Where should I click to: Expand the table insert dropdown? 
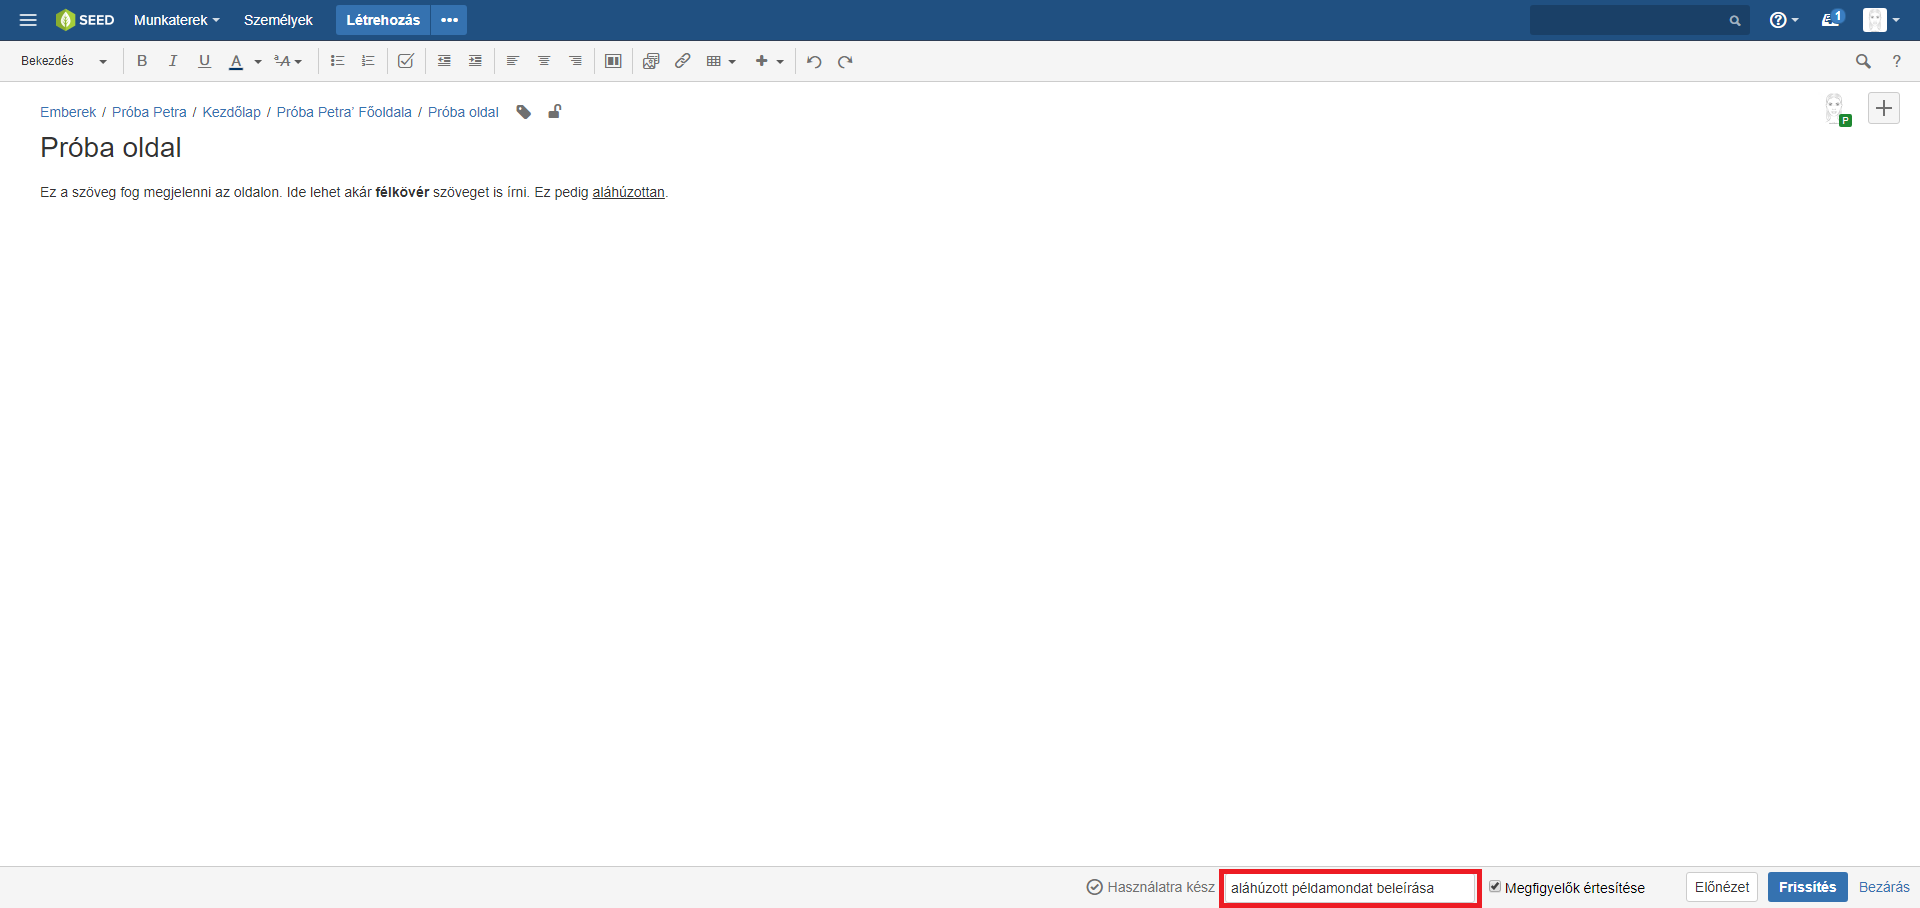tap(721, 61)
